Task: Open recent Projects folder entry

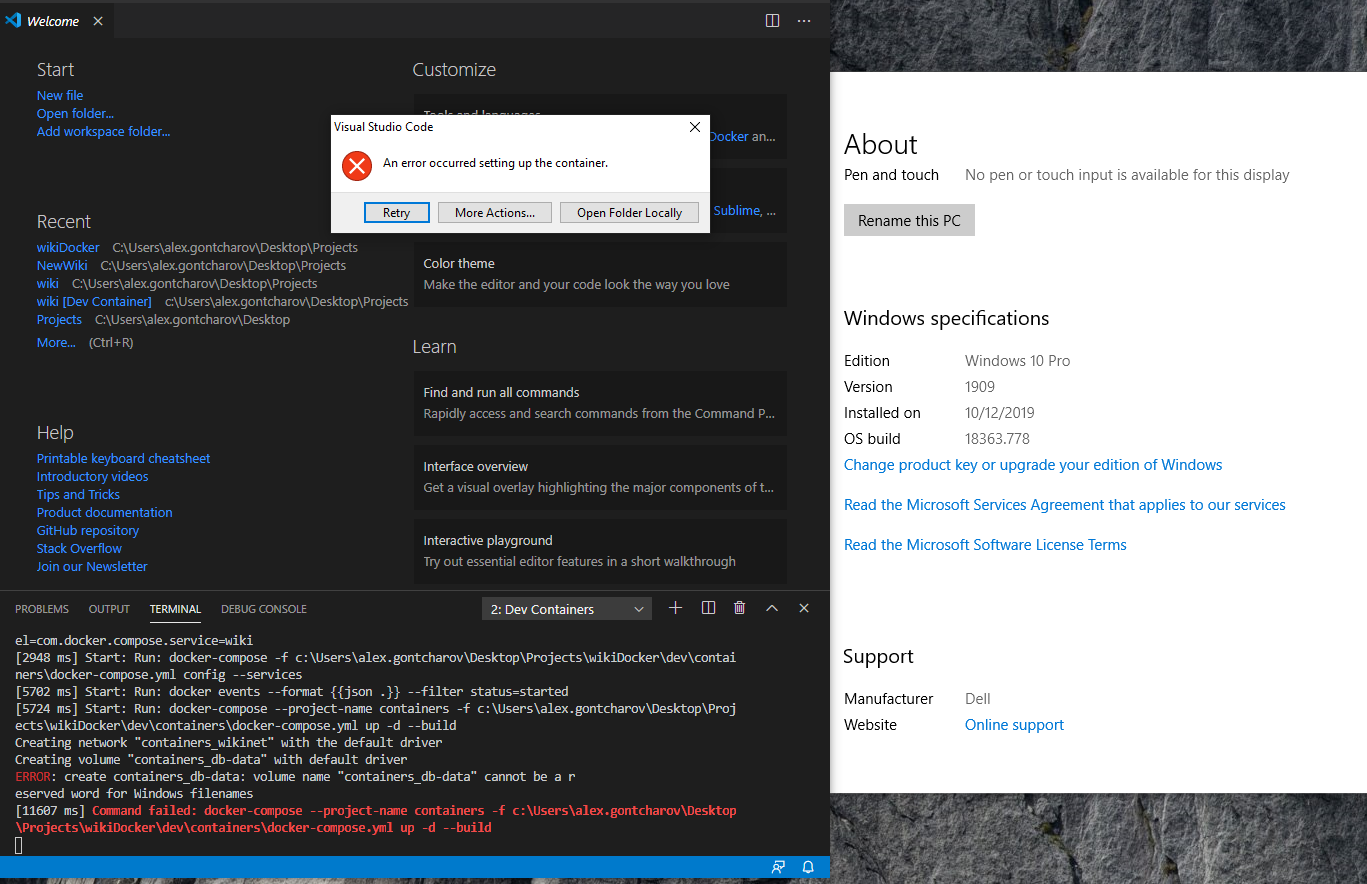Action: click(59, 320)
